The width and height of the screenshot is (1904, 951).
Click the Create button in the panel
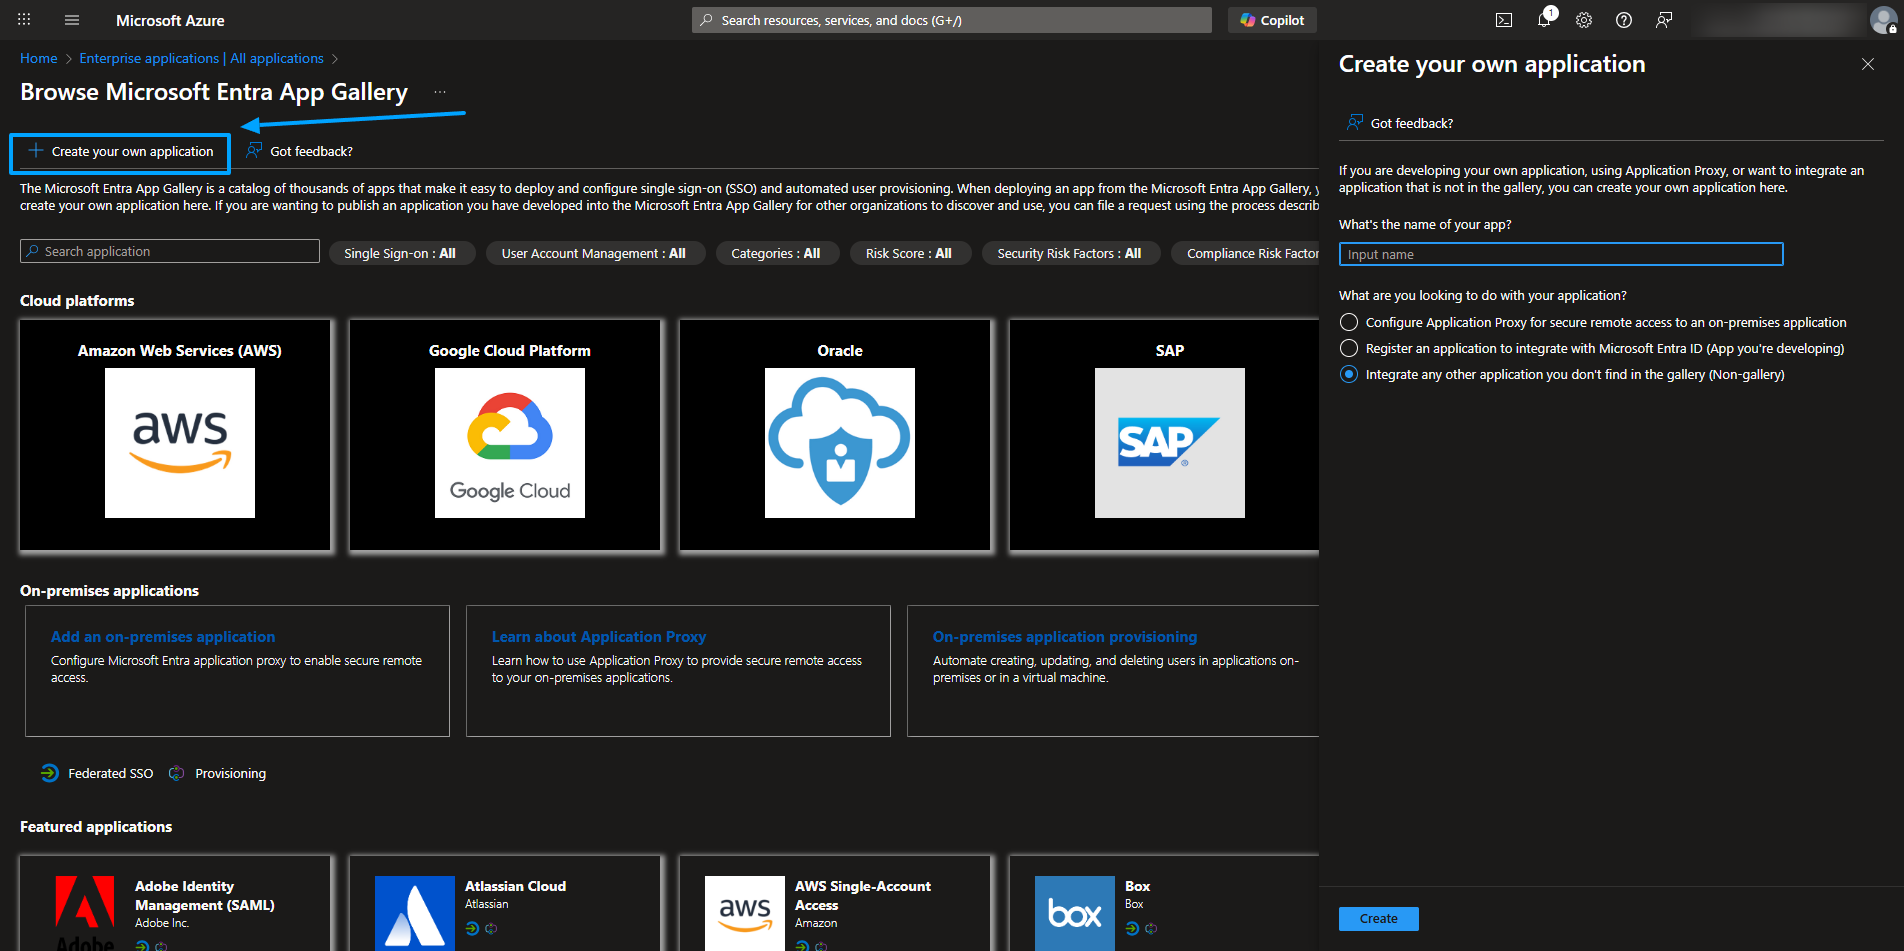pos(1378,918)
